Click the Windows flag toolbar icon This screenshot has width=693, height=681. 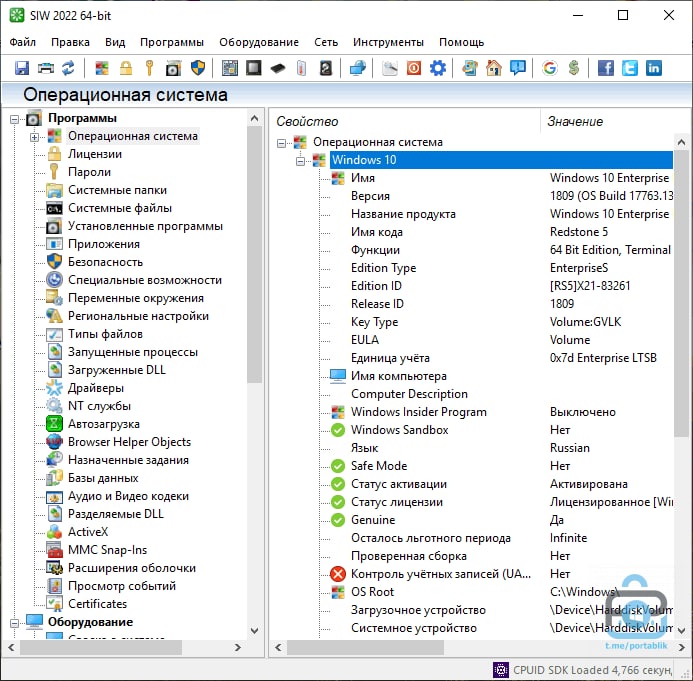102,68
